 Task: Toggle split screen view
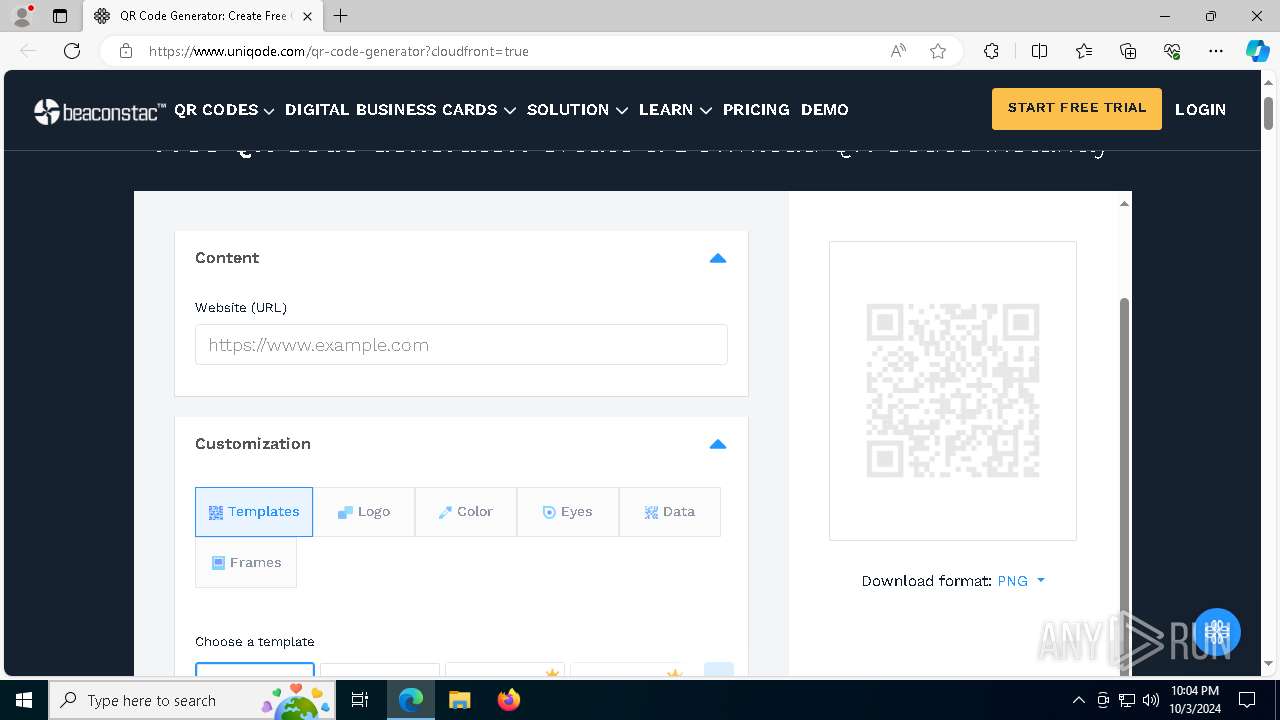tap(1039, 51)
